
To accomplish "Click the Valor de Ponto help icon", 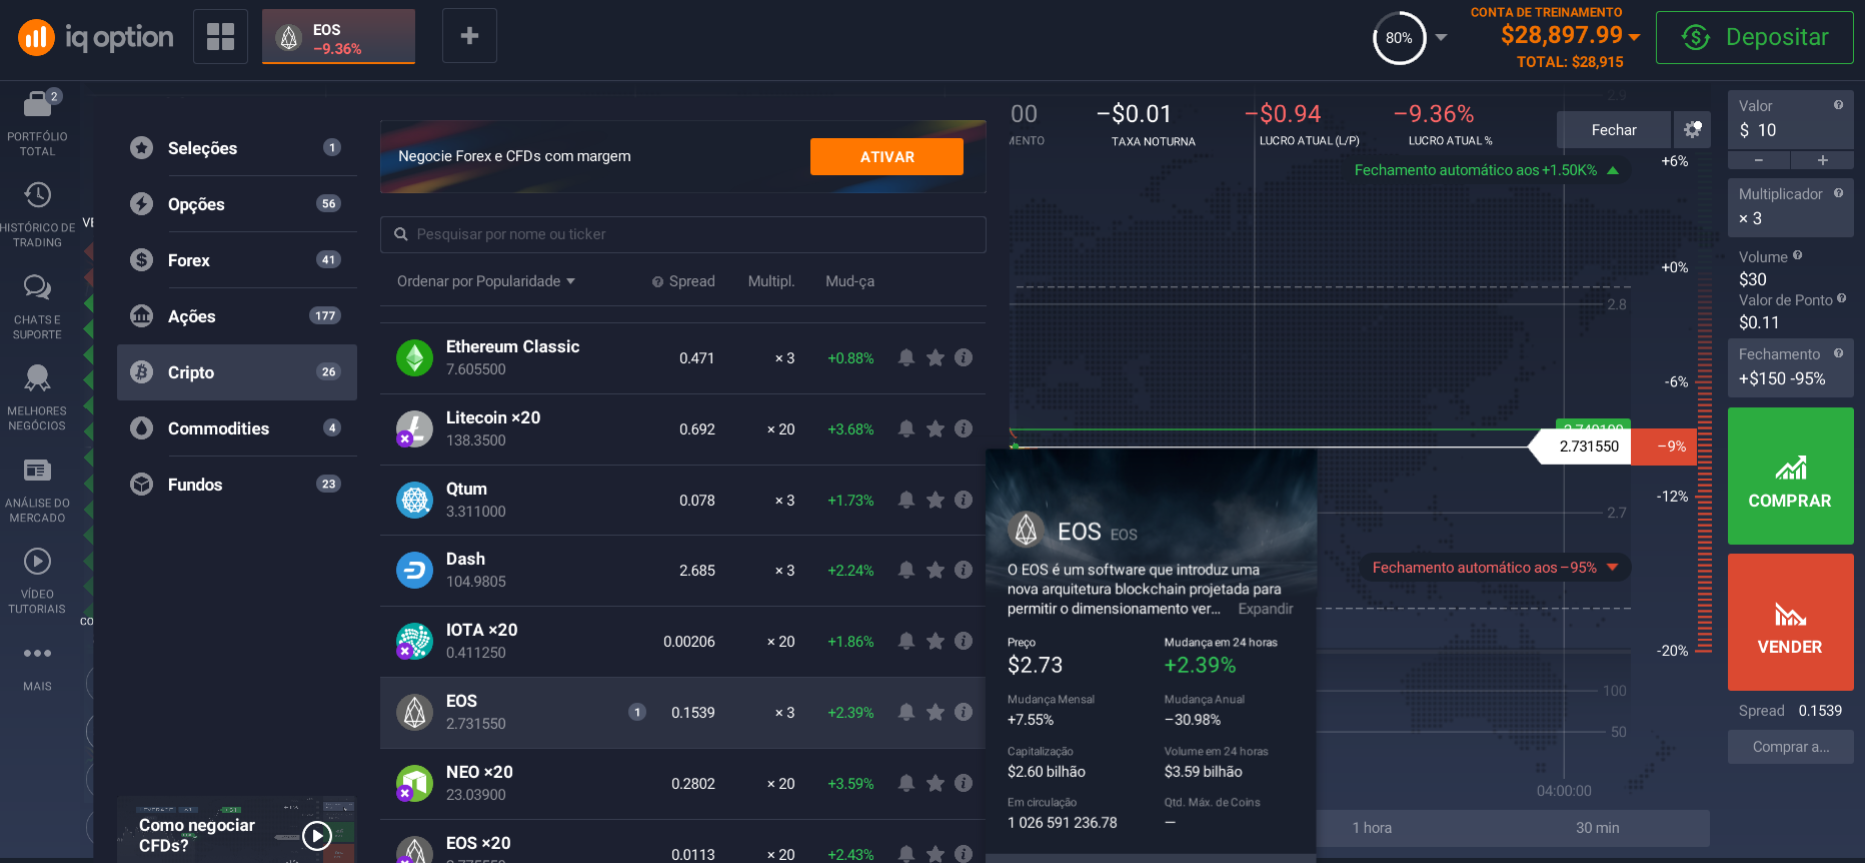I will (x=1841, y=299).
